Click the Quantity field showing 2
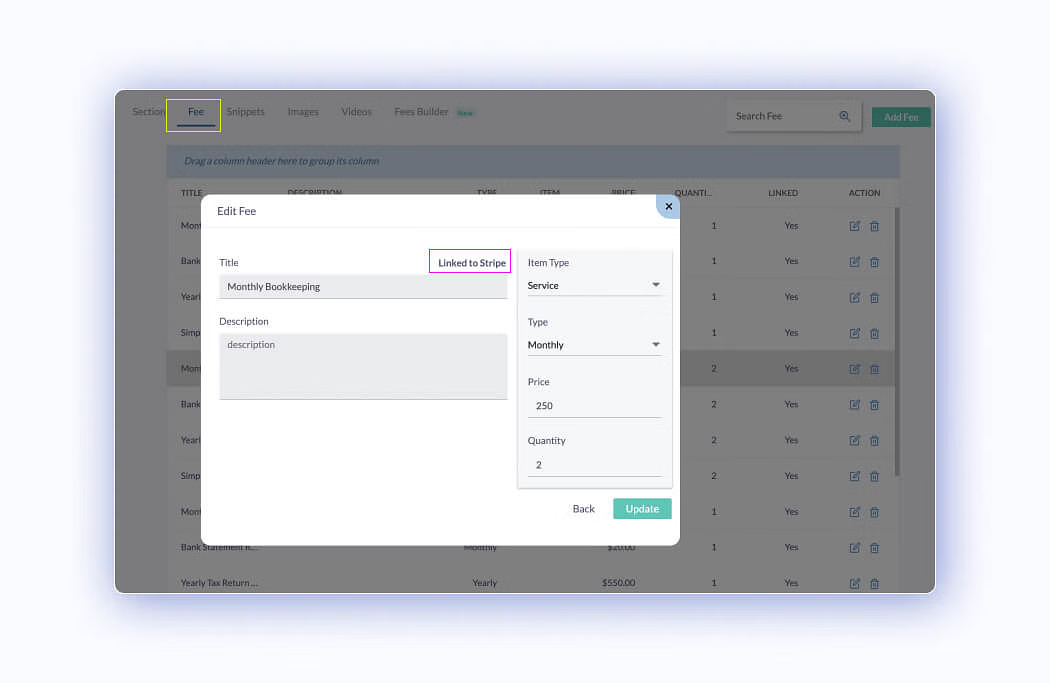Viewport: 1050px width, 683px height. (x=594, y=465)
